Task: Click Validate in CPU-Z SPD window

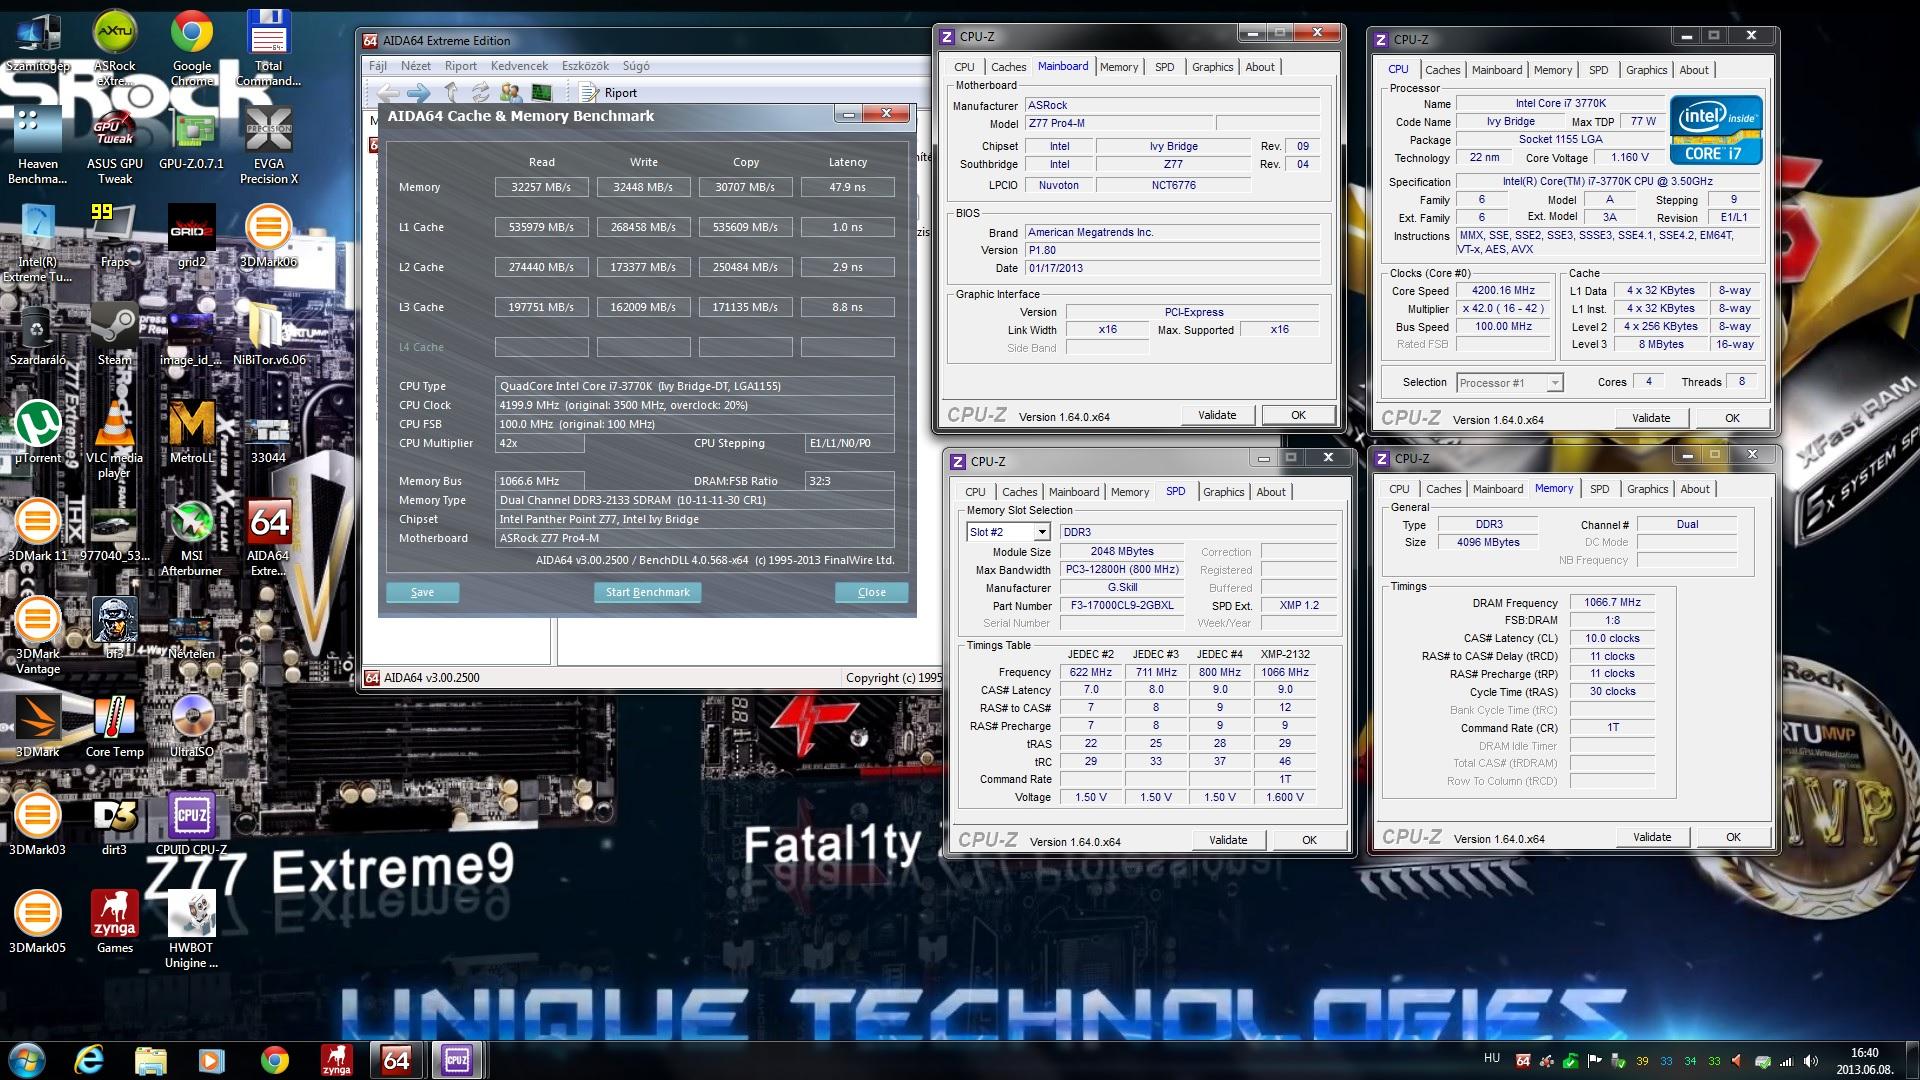Action: (1228, 840)
